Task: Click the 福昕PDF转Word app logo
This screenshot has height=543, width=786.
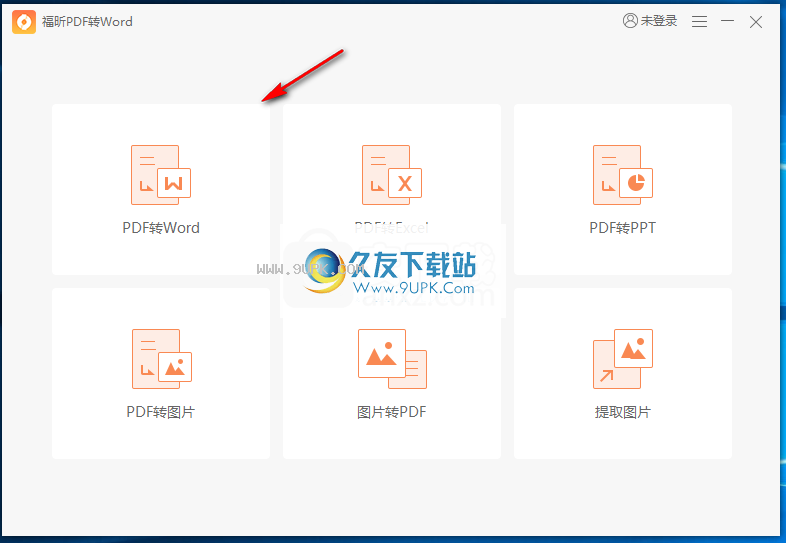Action: click(24, 22)
